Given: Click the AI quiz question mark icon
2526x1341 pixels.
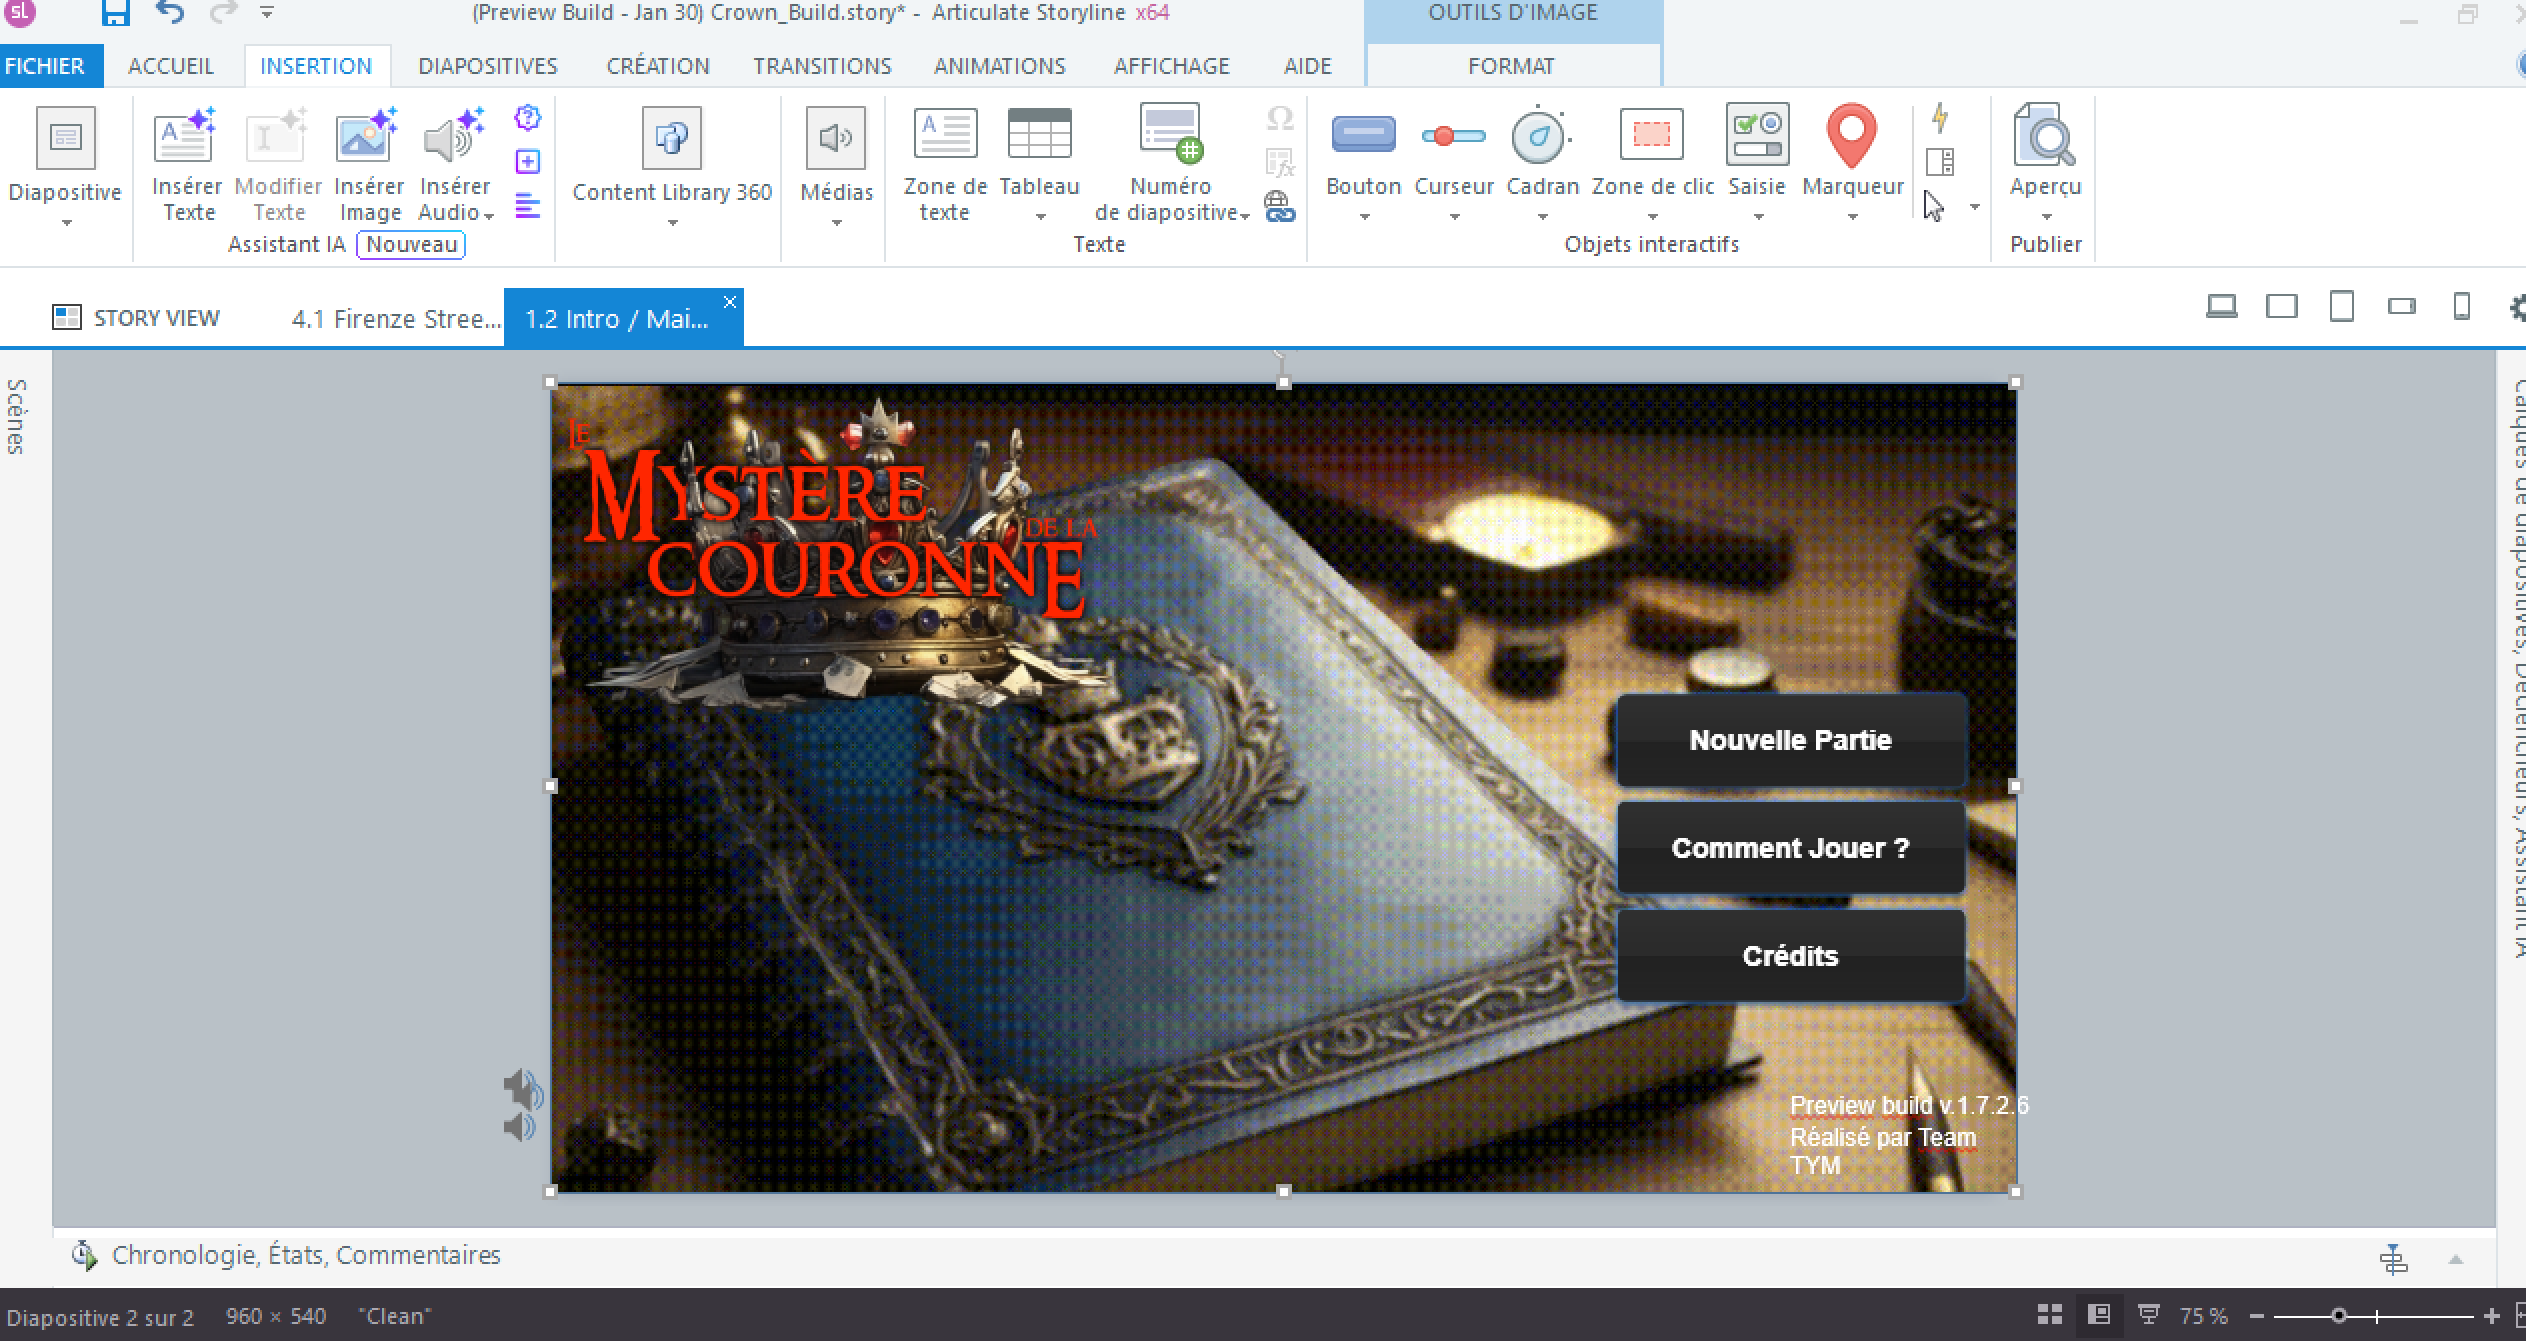Looking at the screenshot, I should pyautogui.click(x=528, y=118).
